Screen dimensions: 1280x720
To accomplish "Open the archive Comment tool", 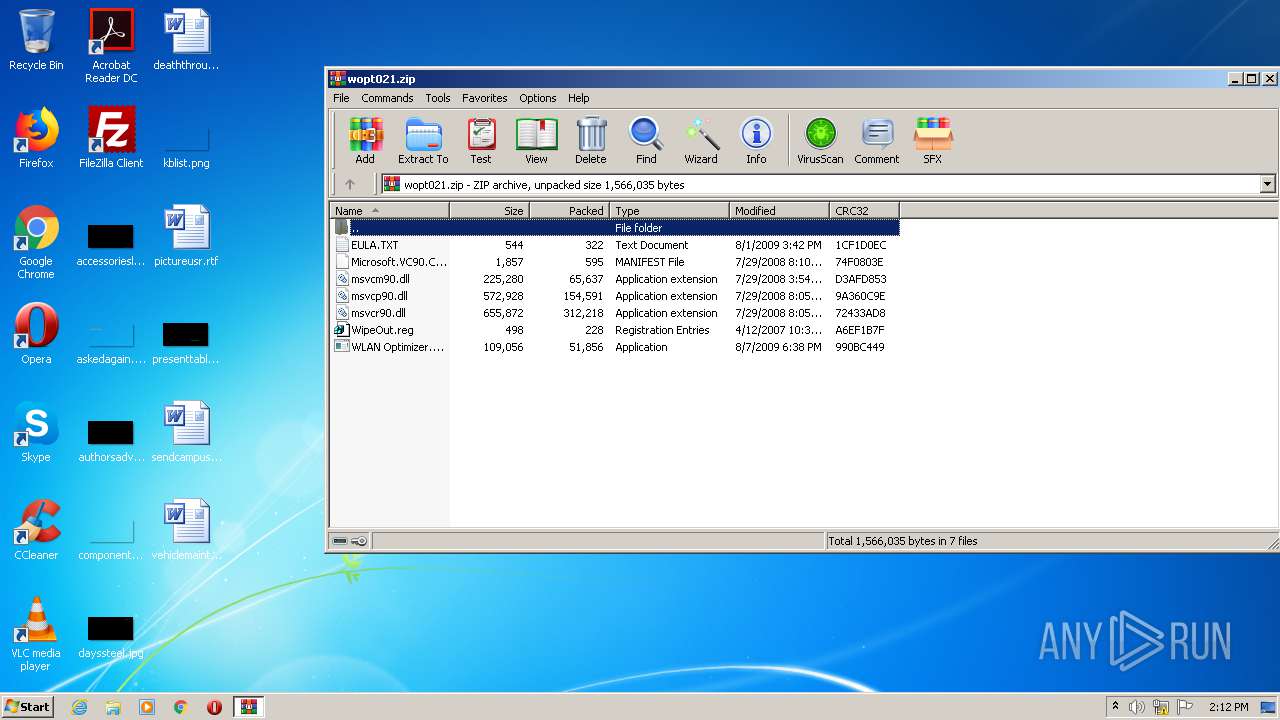I will point(877,140).
